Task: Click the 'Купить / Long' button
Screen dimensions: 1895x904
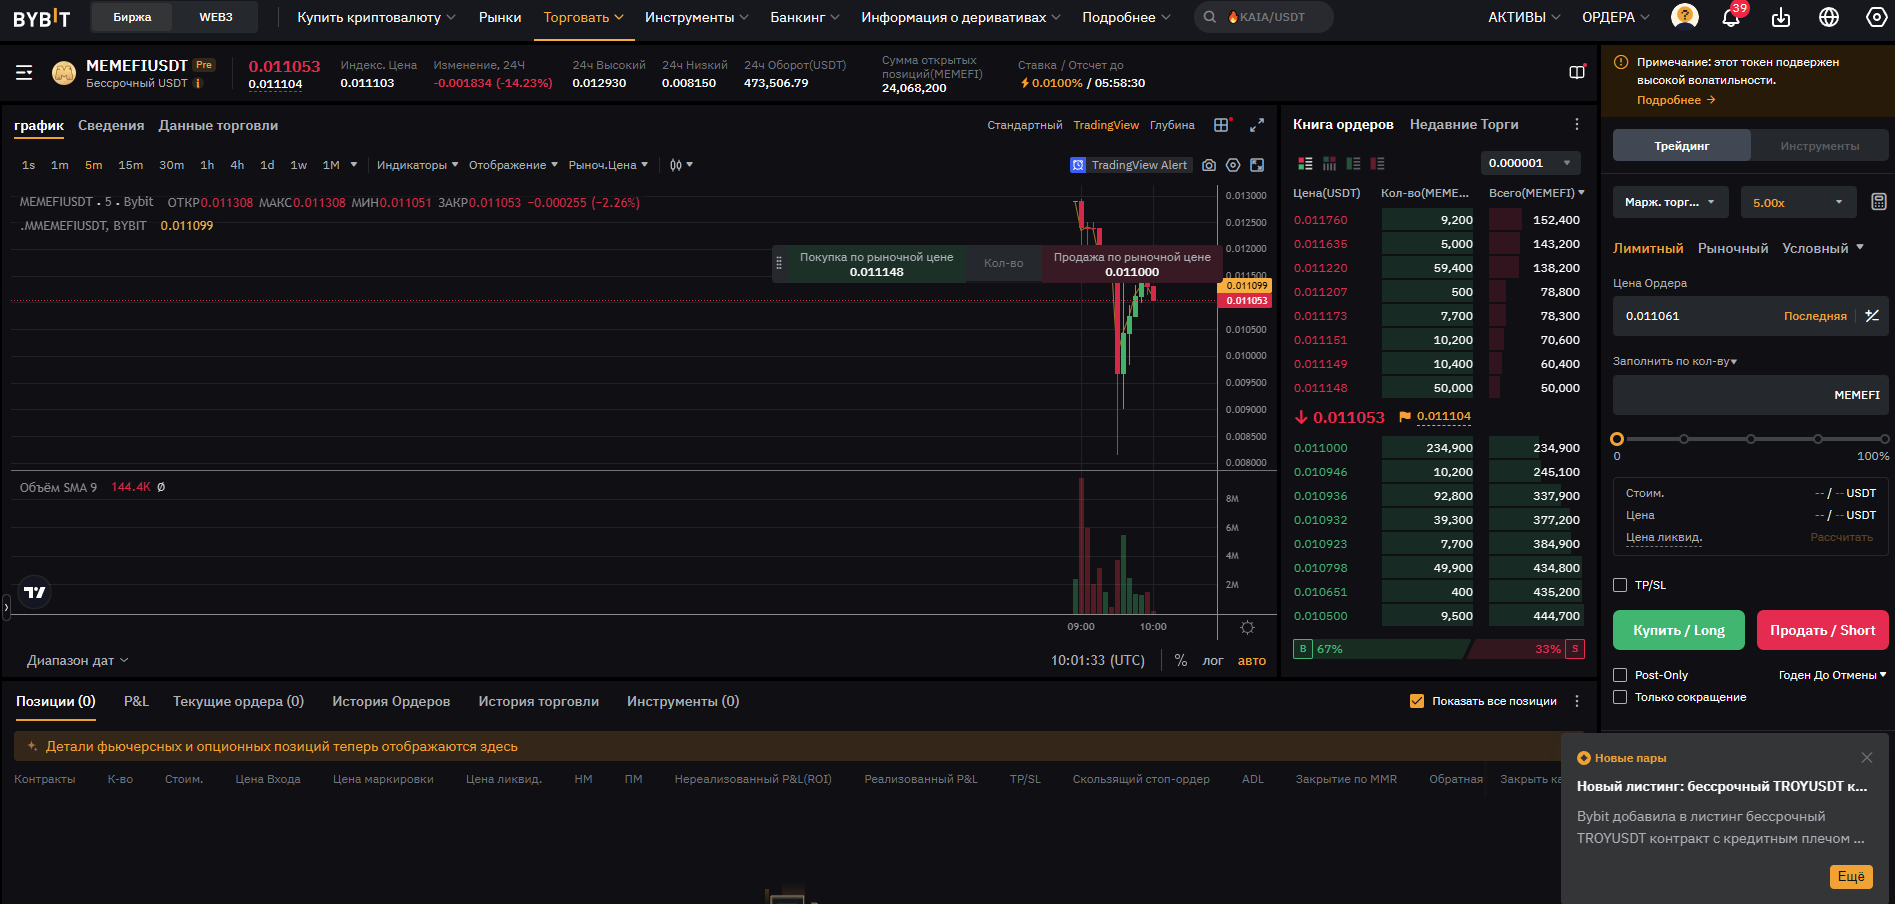Action: 1679,630
